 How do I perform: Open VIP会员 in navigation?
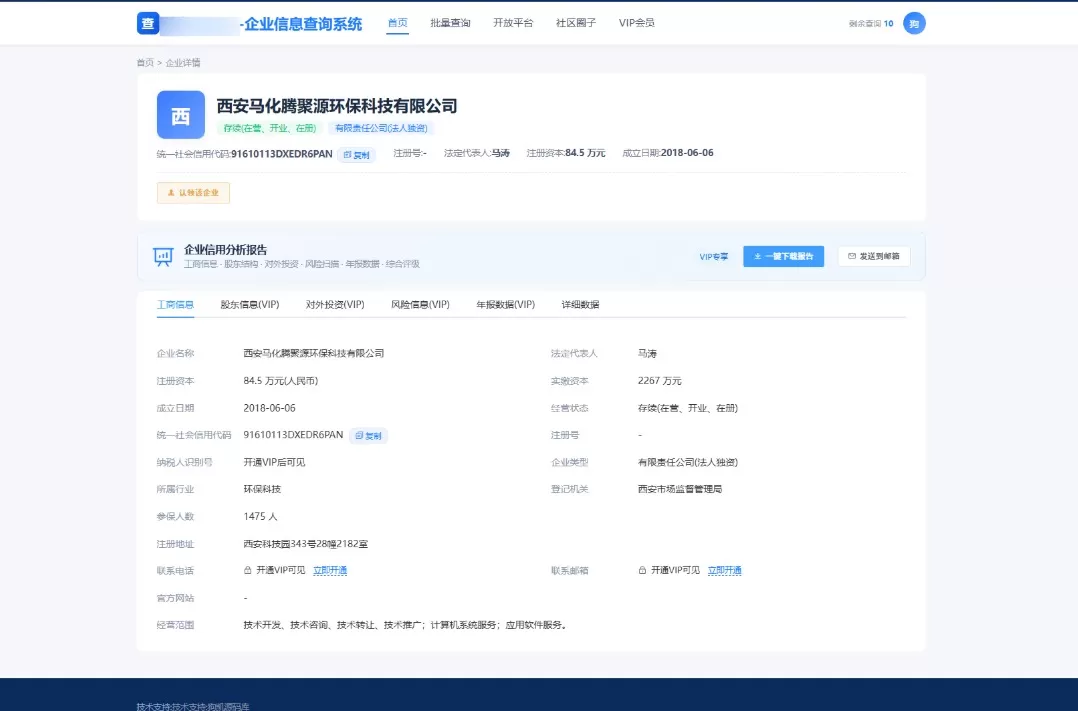tap(637, 23)
